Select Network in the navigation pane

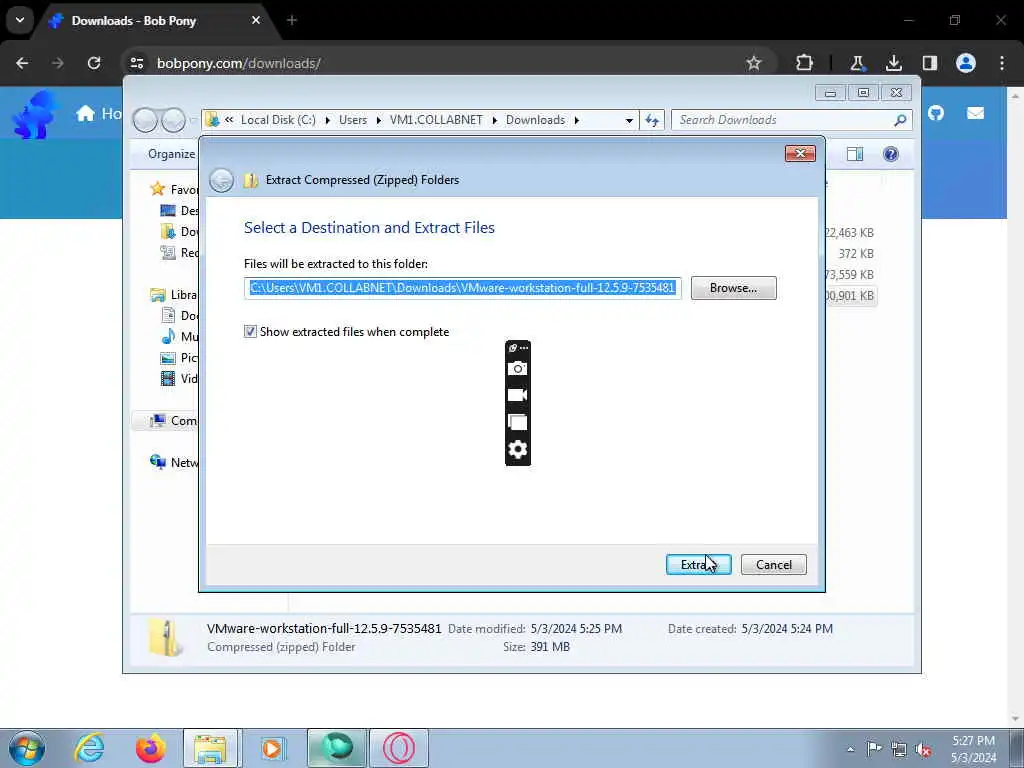pos(174,462)
